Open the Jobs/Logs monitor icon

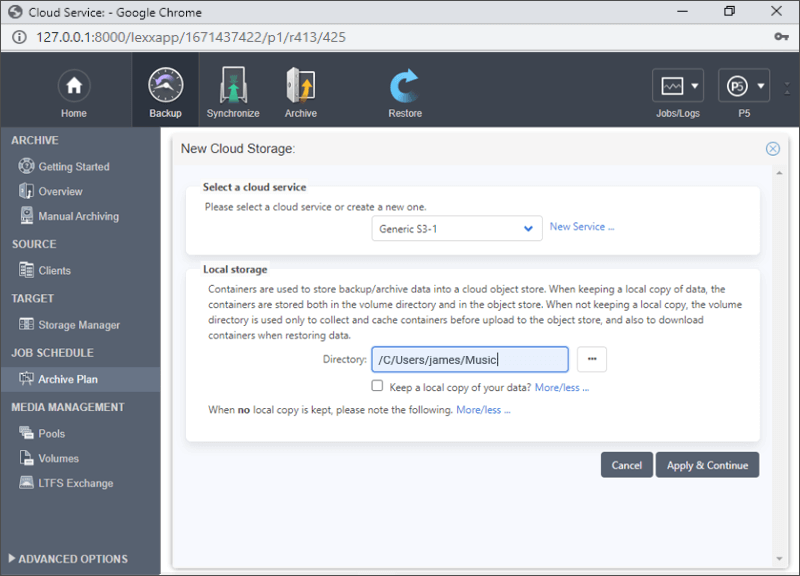pyautogui.click(x=672, y=86)
